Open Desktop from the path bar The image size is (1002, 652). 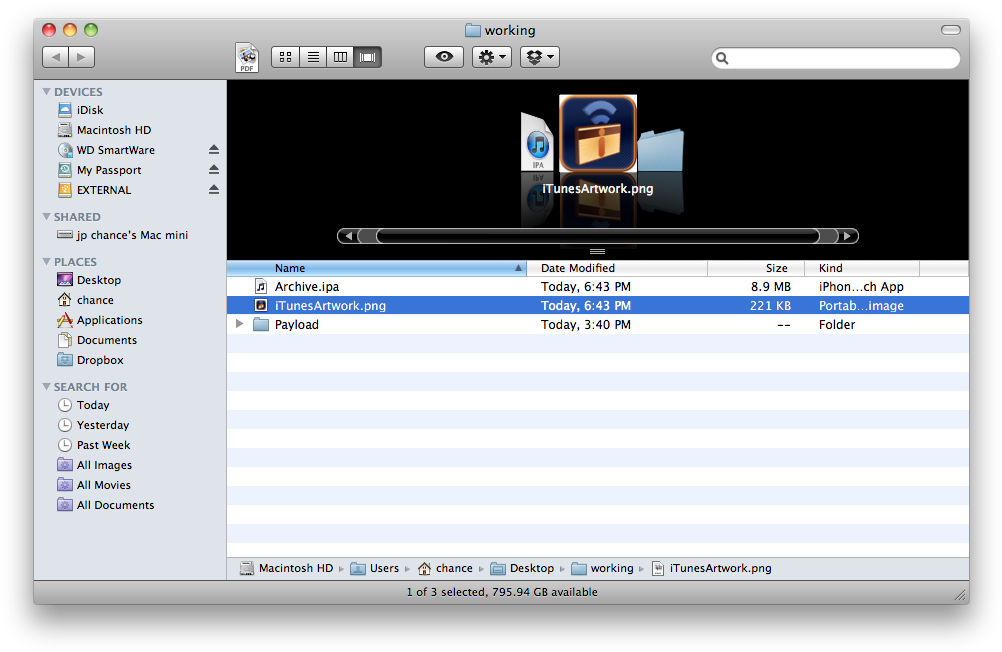tap(532, 568)
